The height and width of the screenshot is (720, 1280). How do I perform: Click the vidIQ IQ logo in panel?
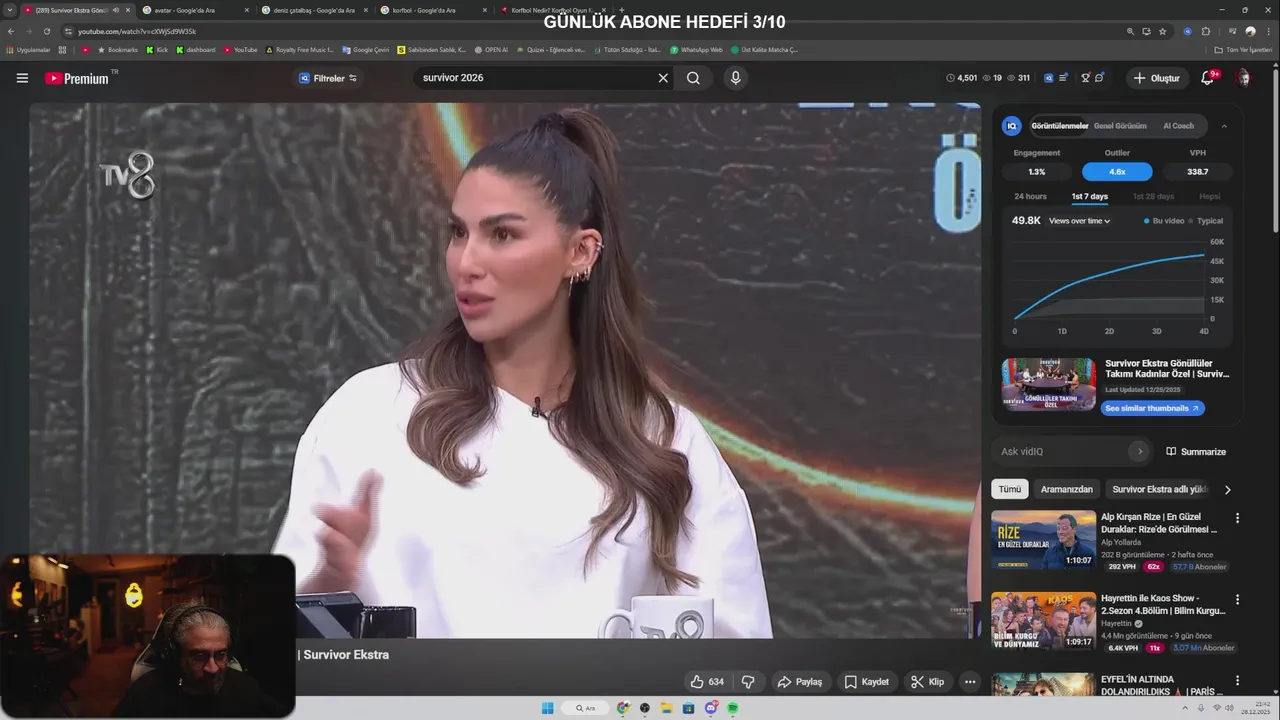(x=1012, y=126)
